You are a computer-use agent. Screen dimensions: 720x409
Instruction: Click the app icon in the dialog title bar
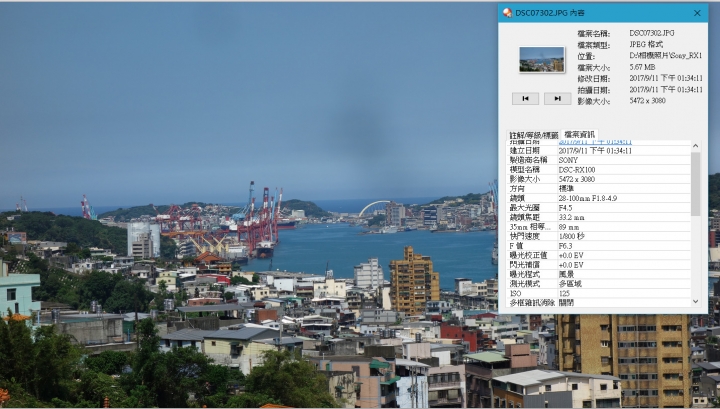click(x=507, y=13)
